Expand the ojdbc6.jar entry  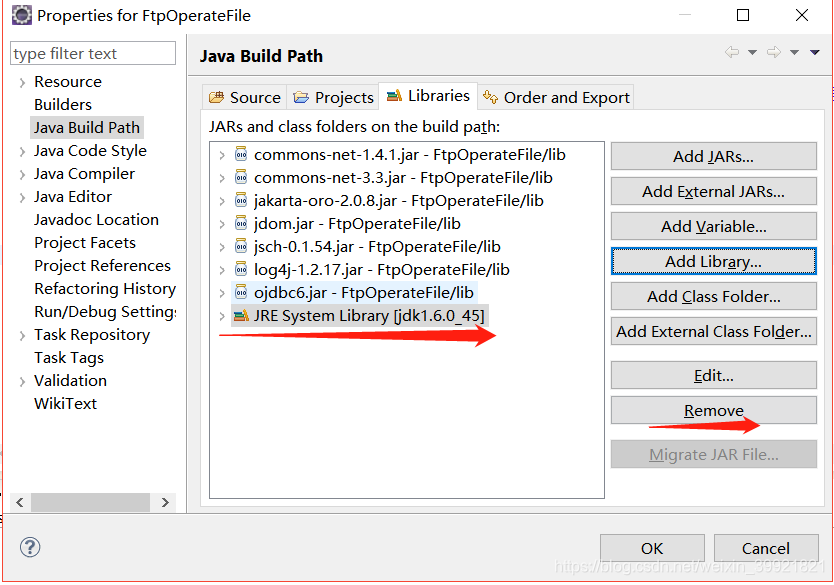point(222,292)
